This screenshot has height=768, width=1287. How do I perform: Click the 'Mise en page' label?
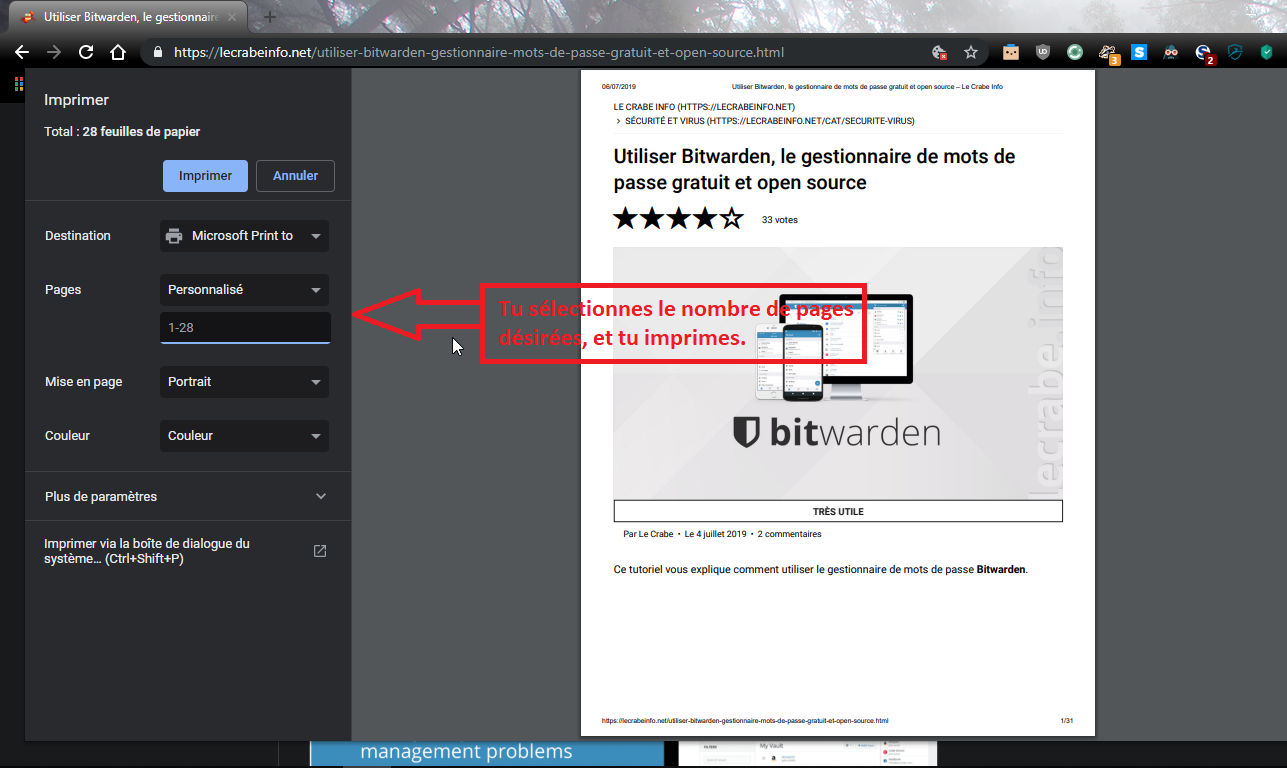[x=83, y=382]
